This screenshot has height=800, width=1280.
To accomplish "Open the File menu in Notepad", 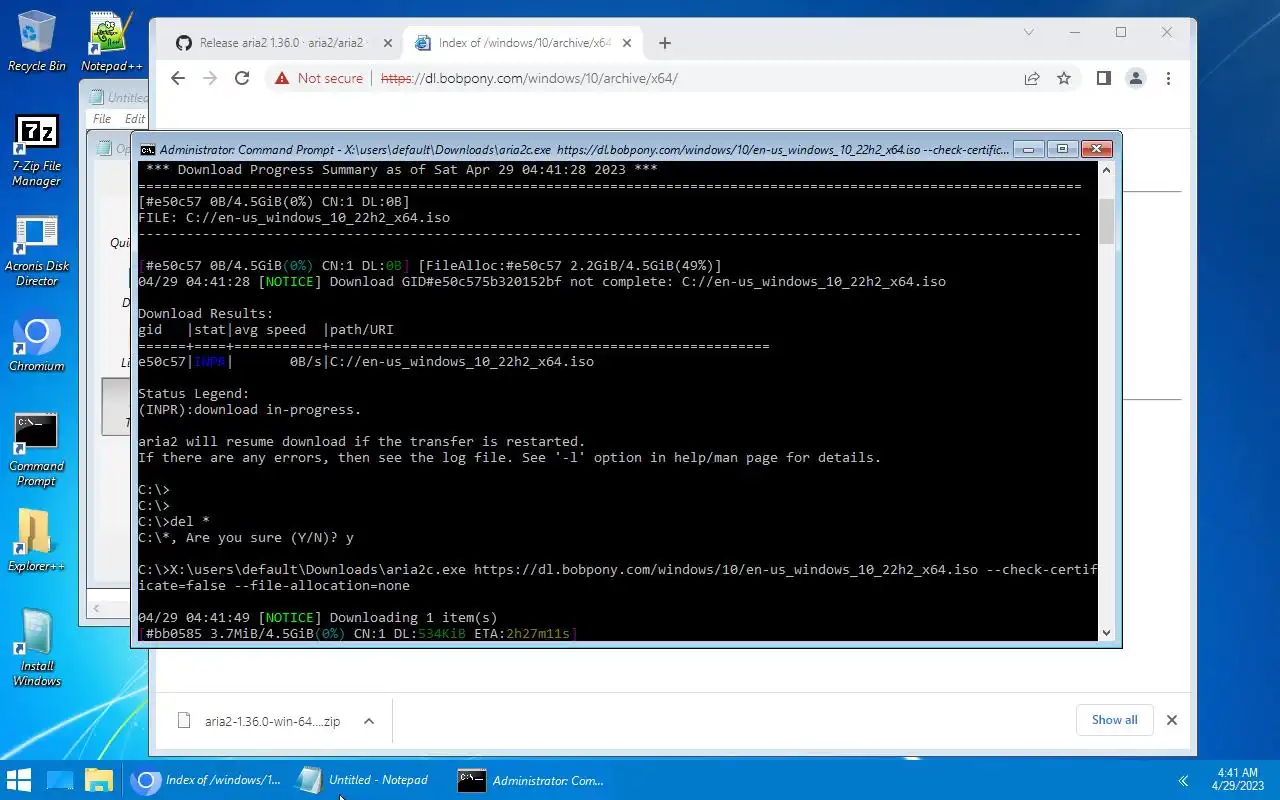I will pos(102,118).
